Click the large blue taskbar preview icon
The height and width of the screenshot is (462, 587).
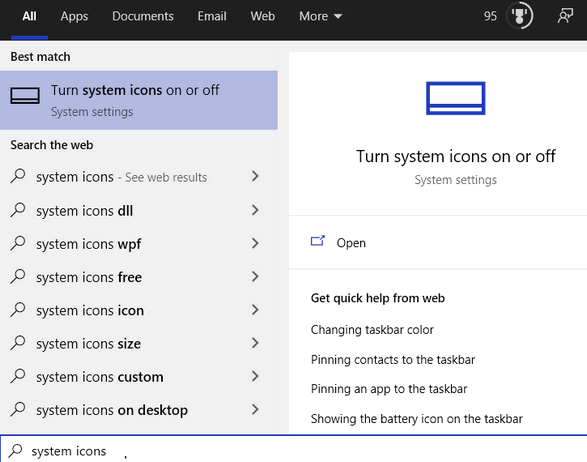[456, 98]
